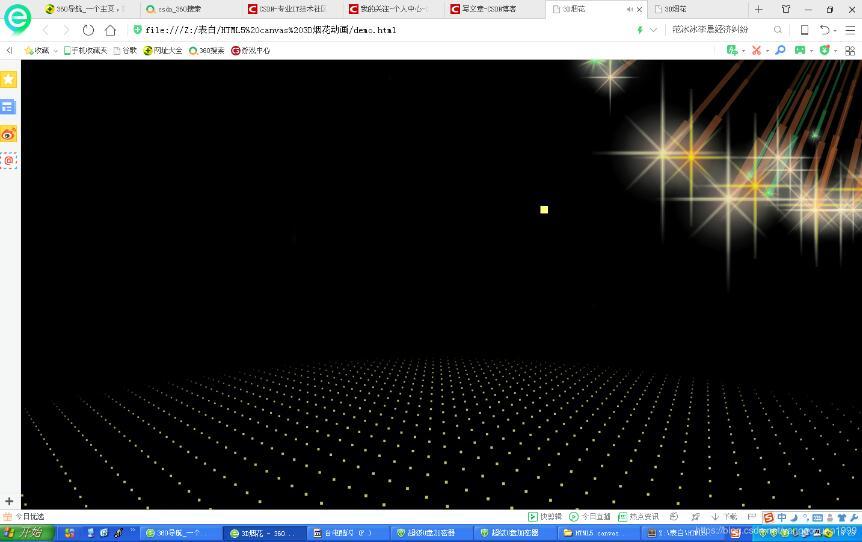Open the 网址大全 bookmark link
The image size is (862, 542).
point(163,50)
